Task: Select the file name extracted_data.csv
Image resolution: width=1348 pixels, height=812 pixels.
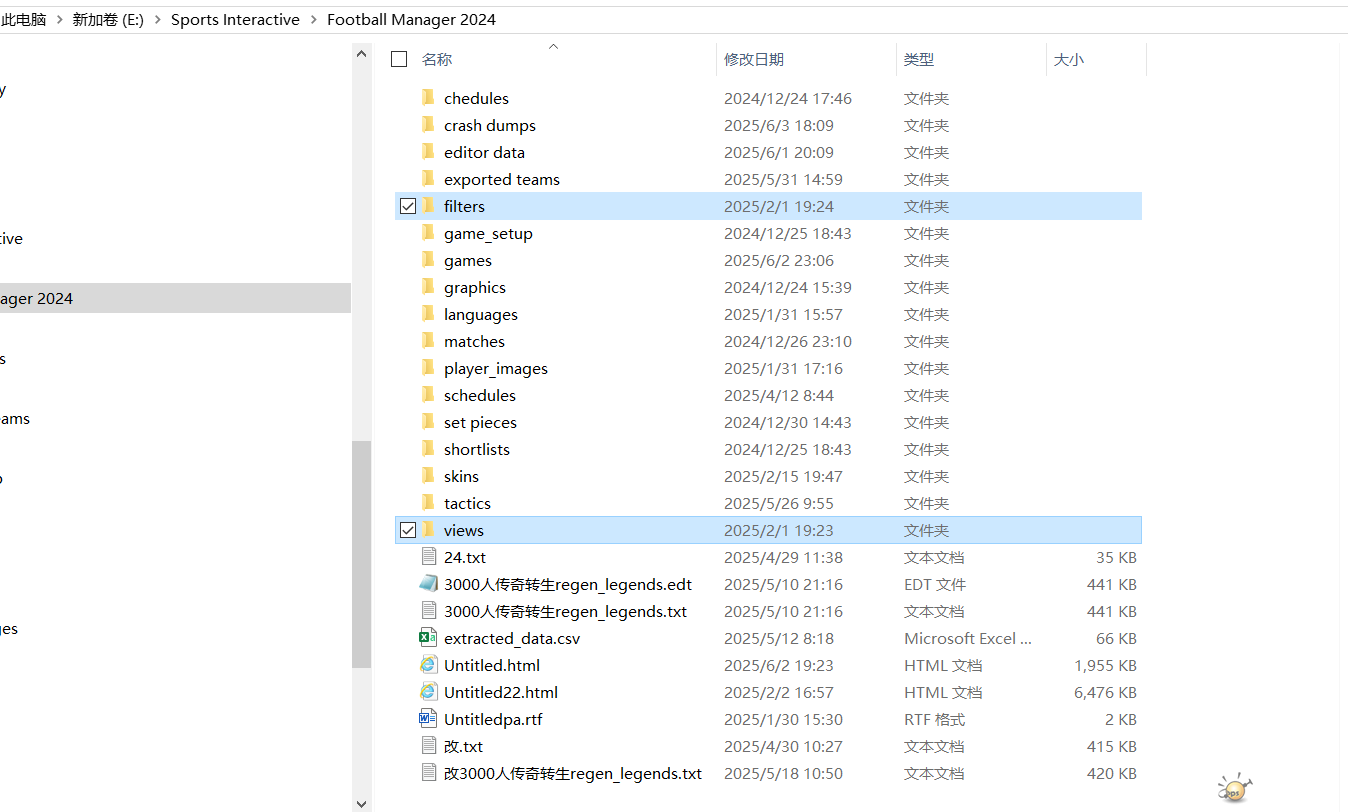Action: 512,638
